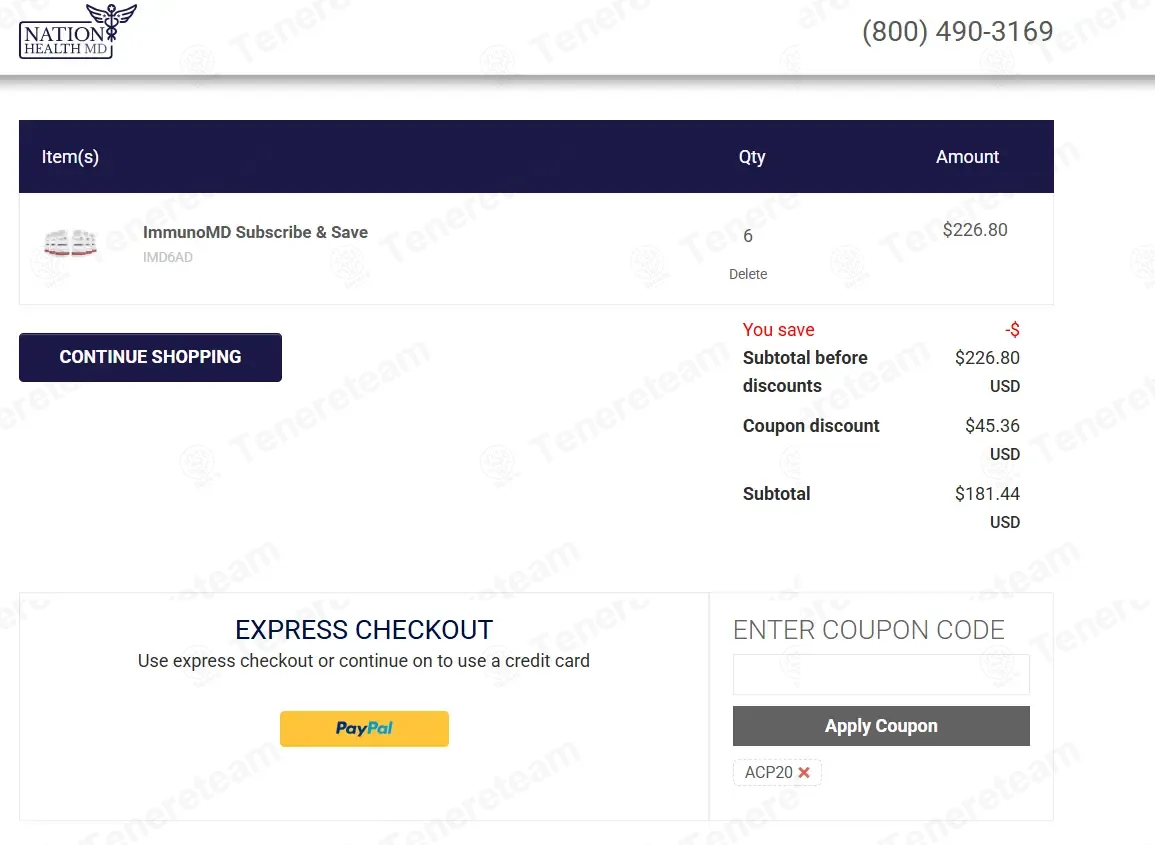Delete the ImmunoMD item from cart
Viewport: 1155px width, 845px height.
tap(748, 274)
